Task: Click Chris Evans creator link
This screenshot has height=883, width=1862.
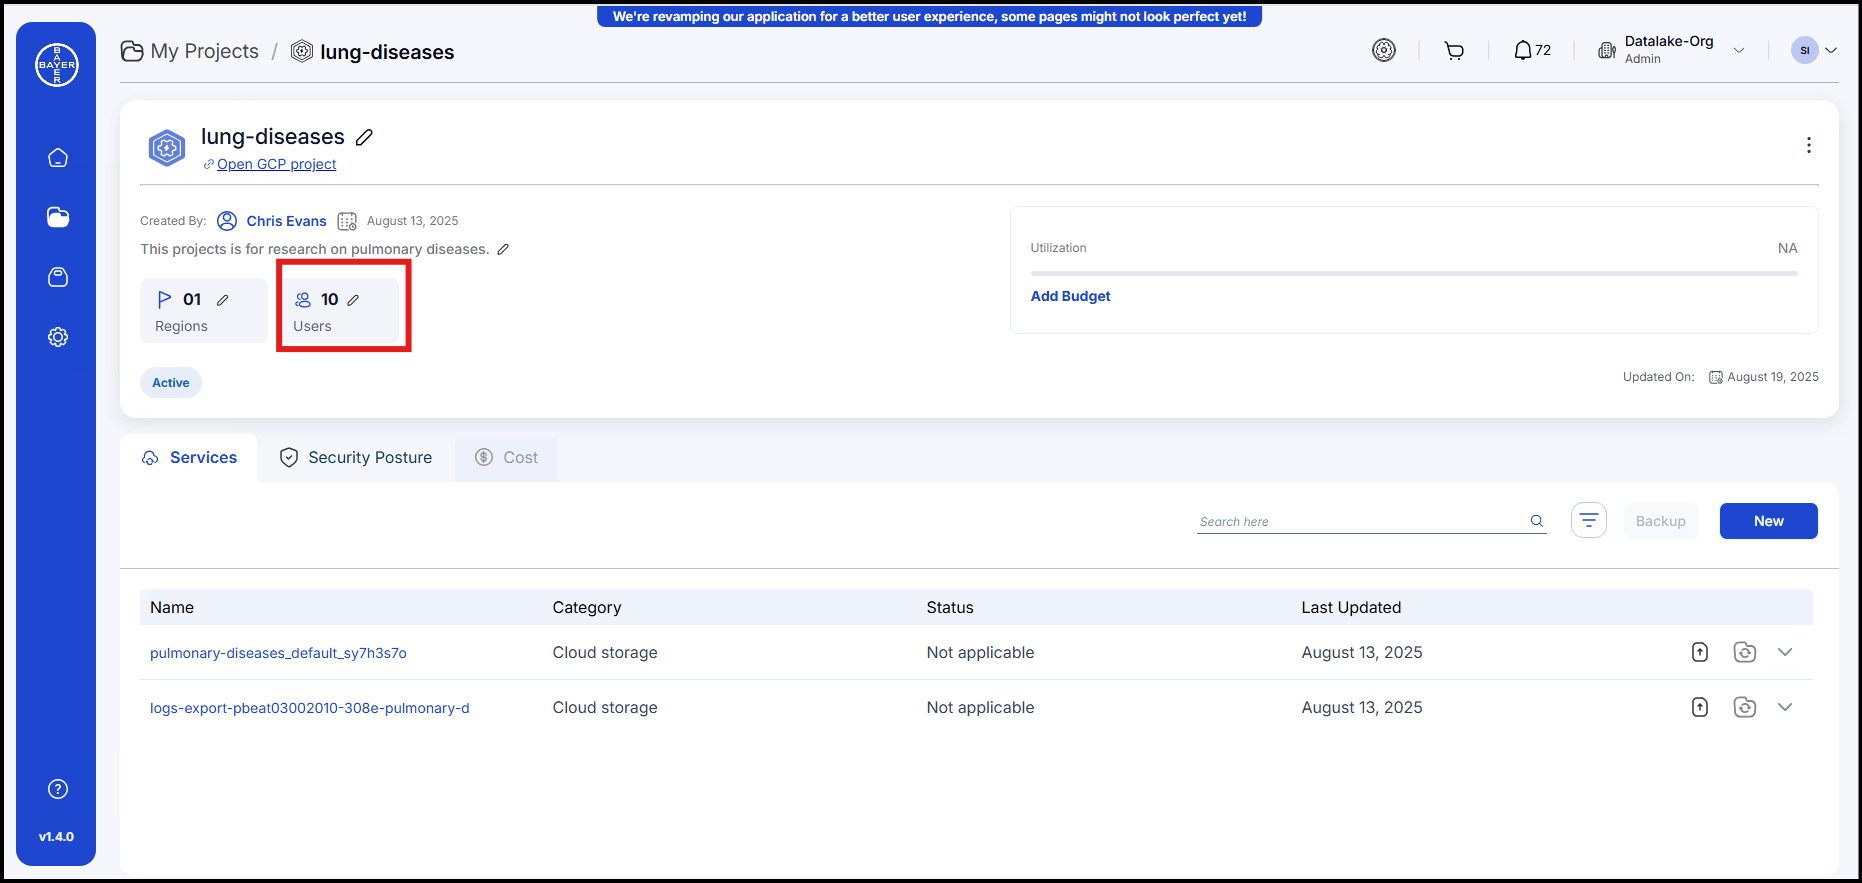Action: 286,221
